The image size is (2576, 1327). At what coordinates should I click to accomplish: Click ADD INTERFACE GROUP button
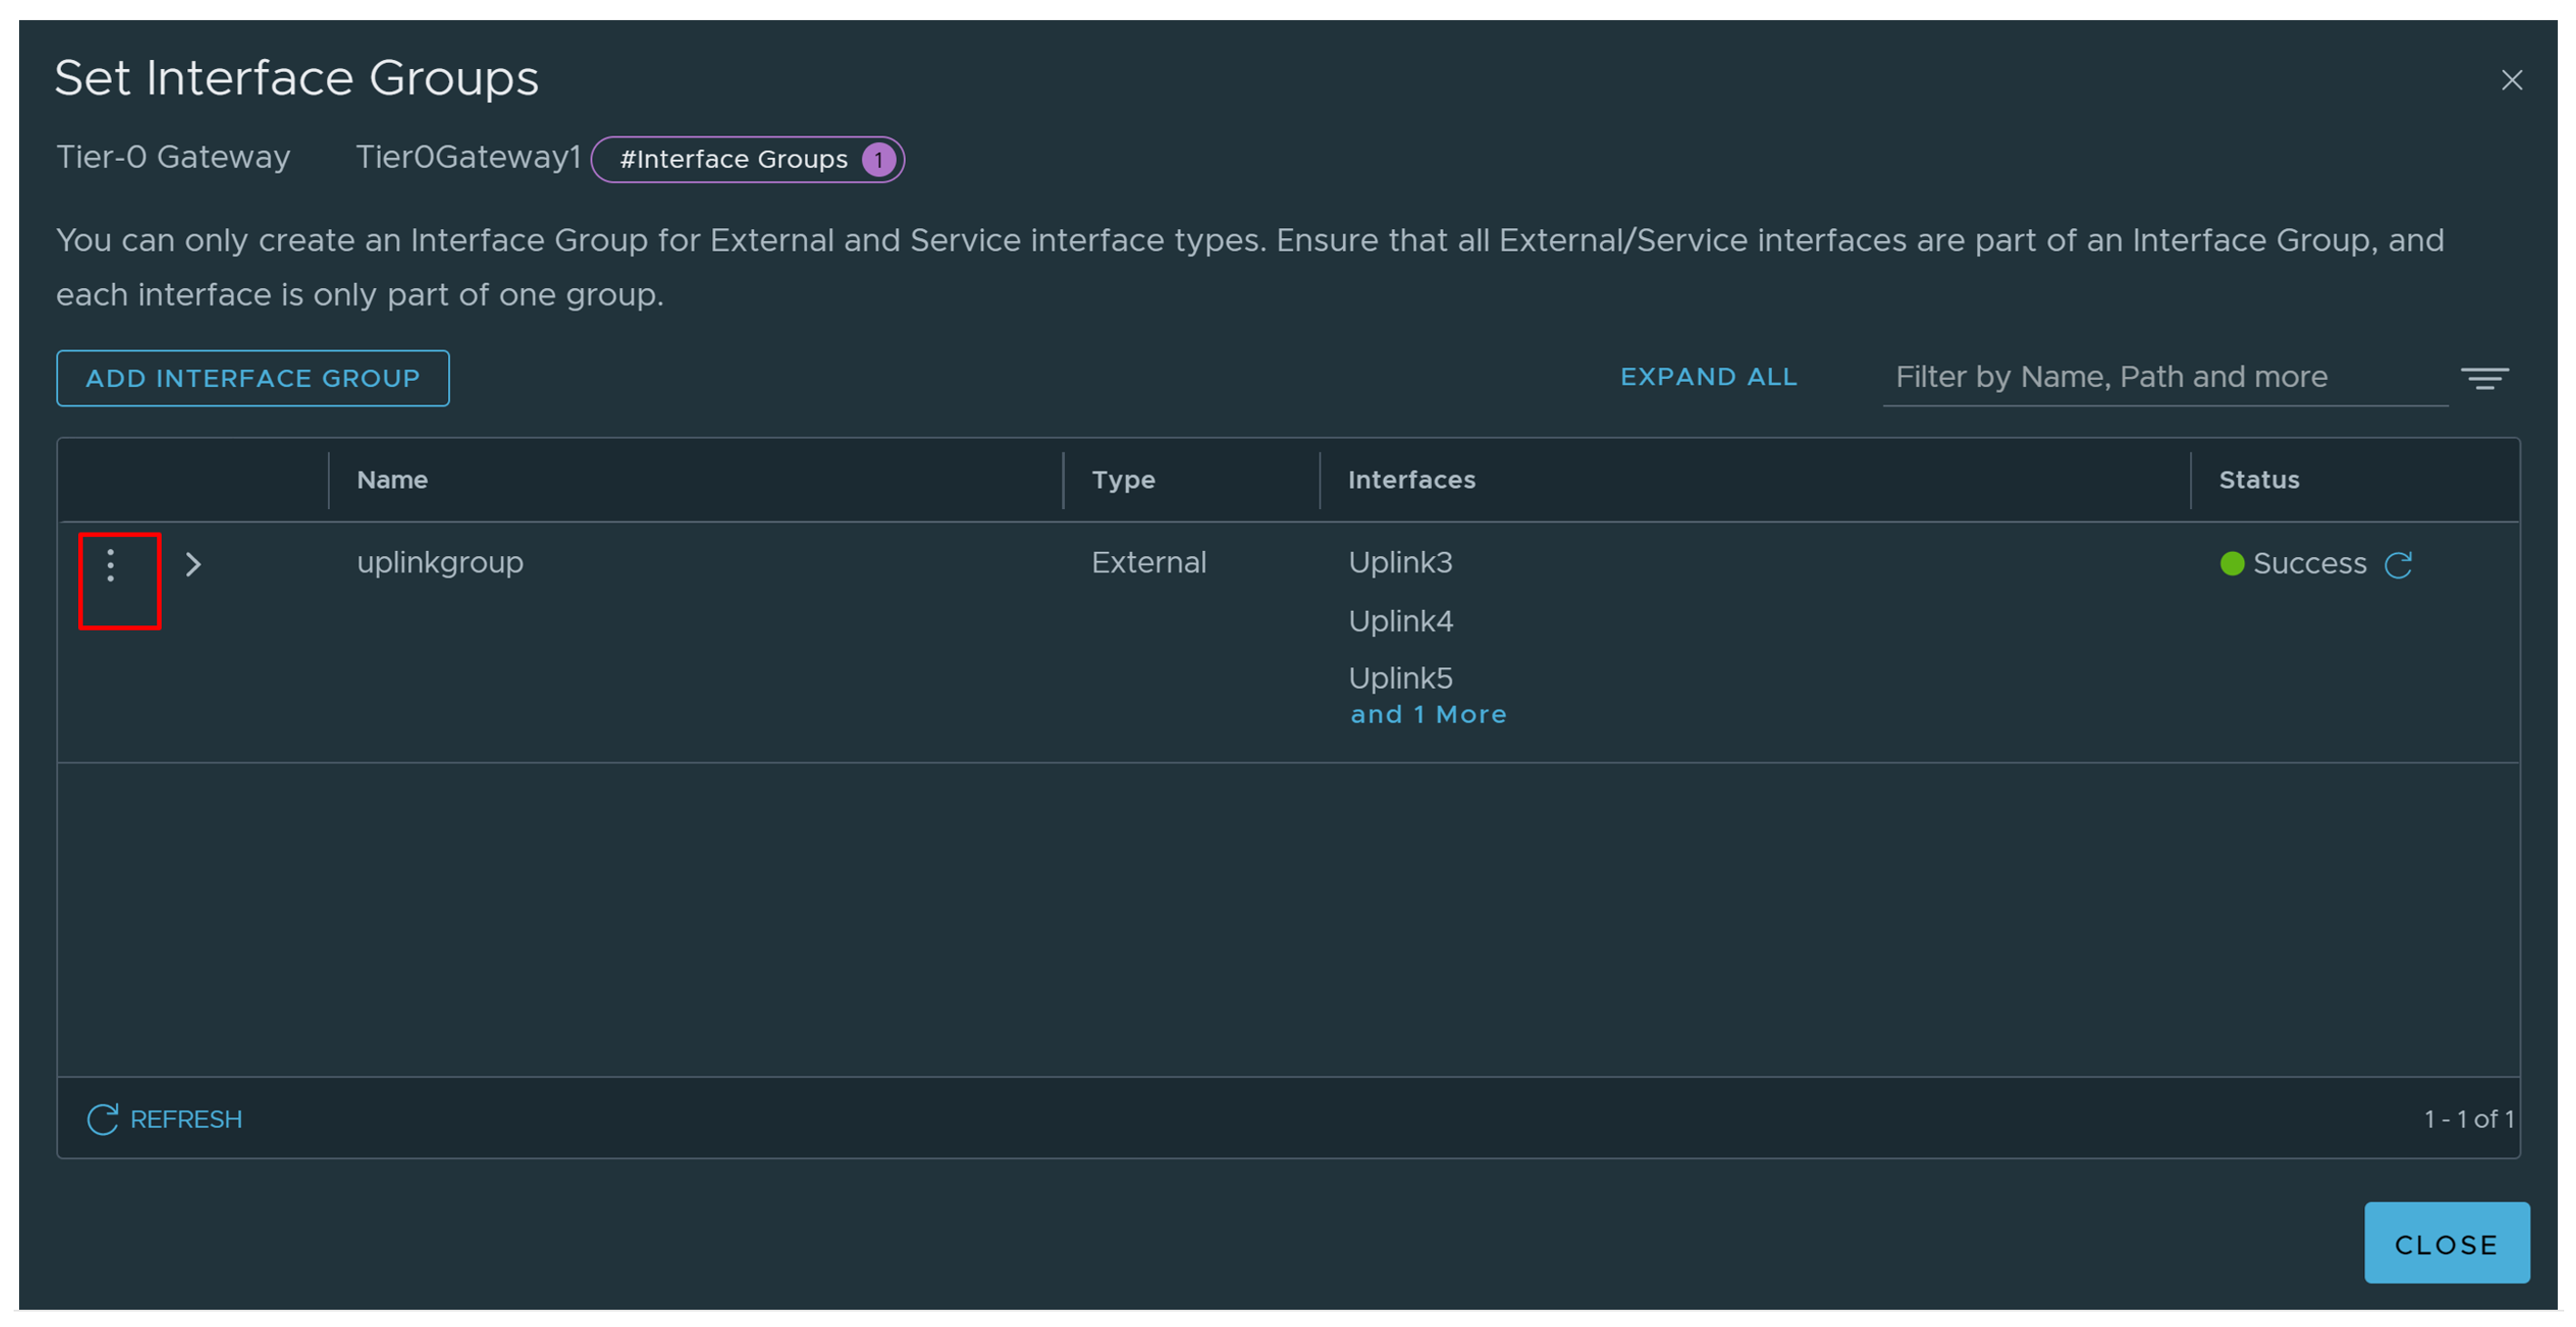click(252, 378)
